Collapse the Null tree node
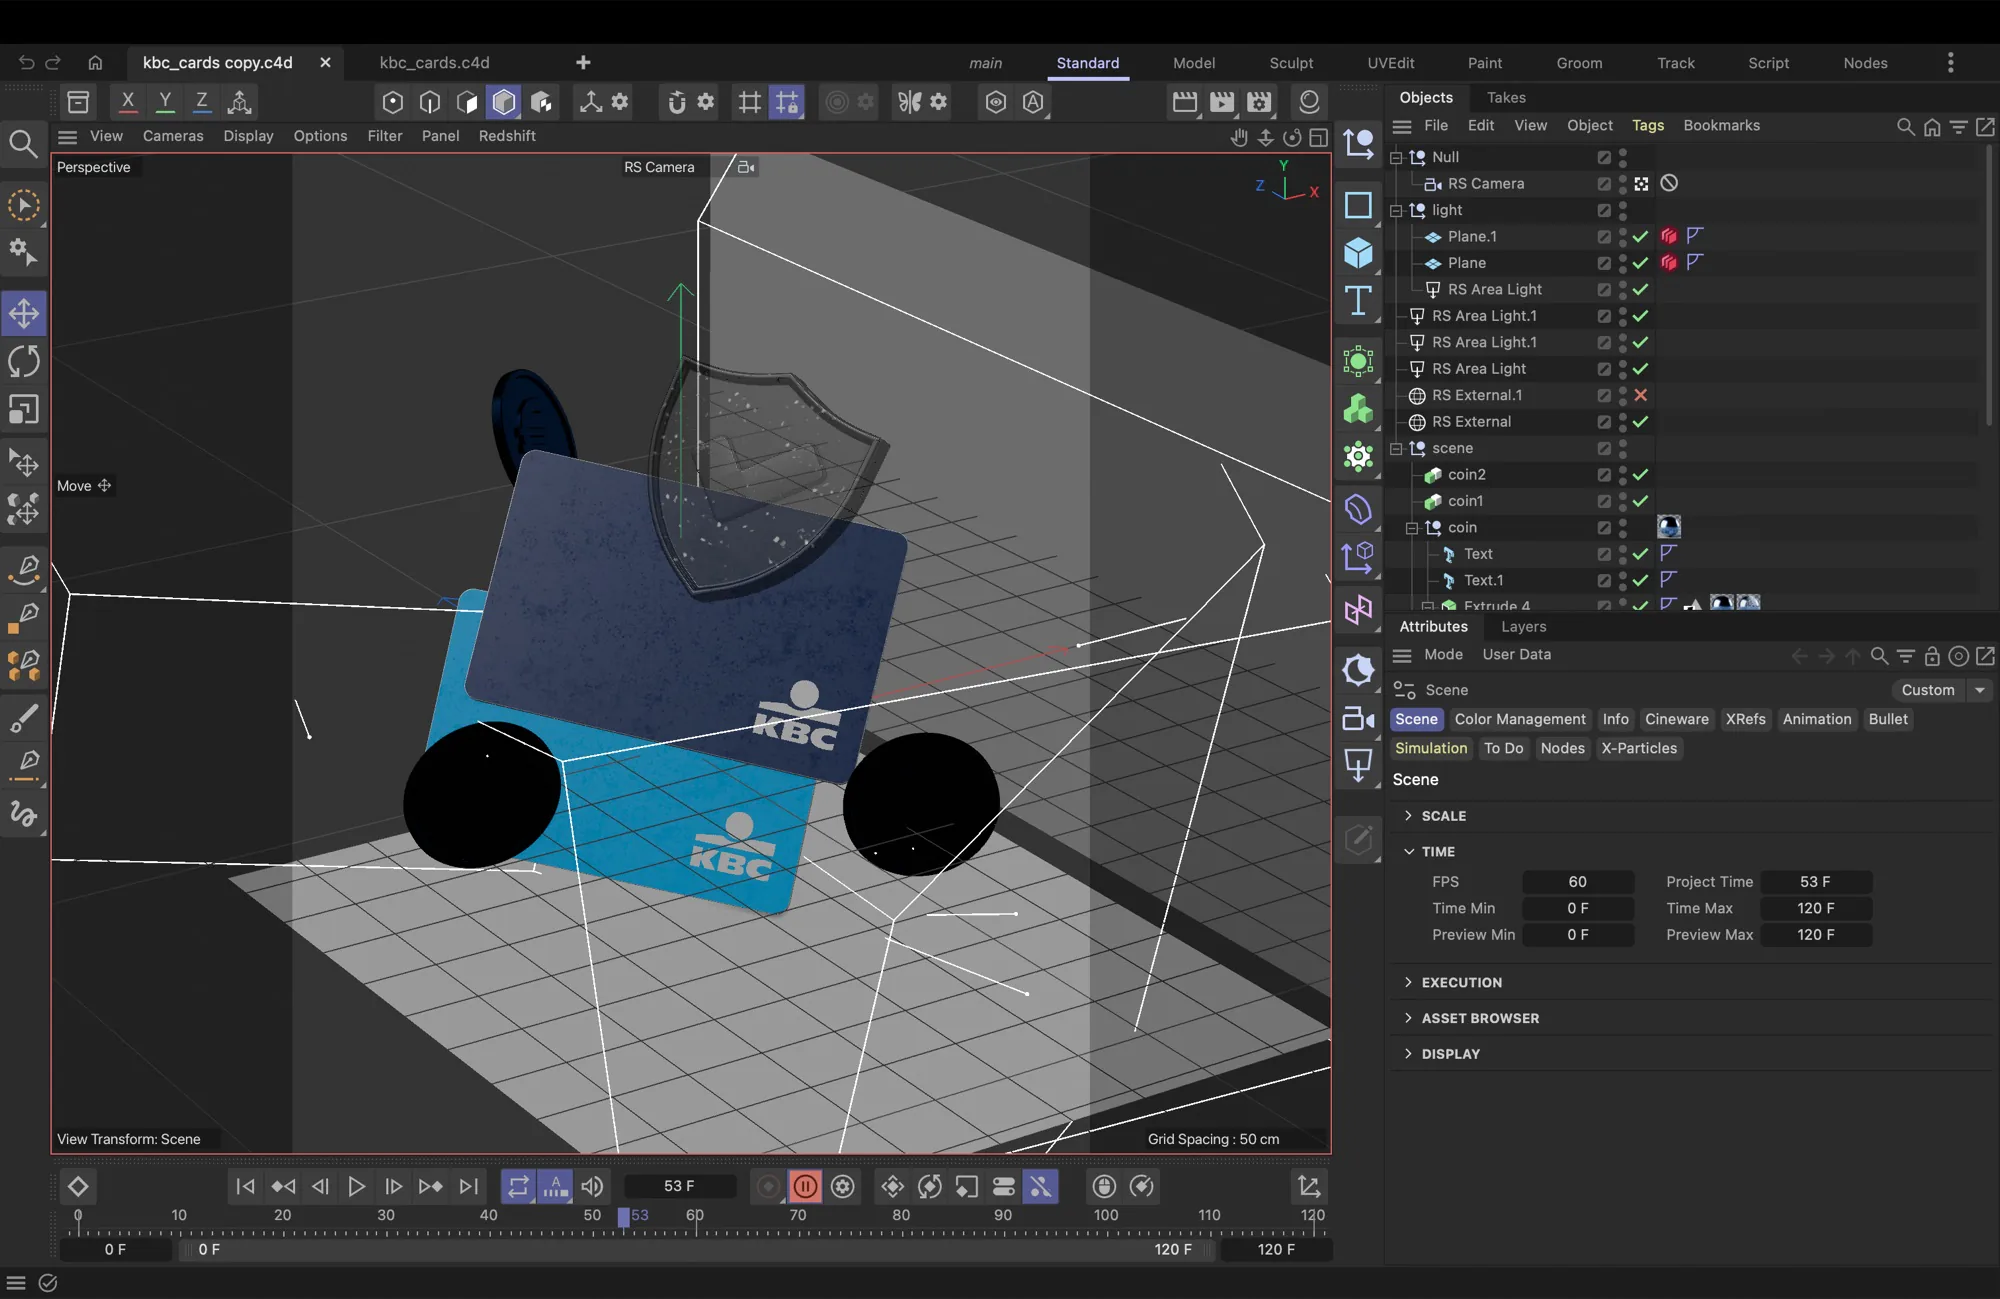Image resolution: width=2000 pixels, height=1299 pixels. click(1396, 158)
